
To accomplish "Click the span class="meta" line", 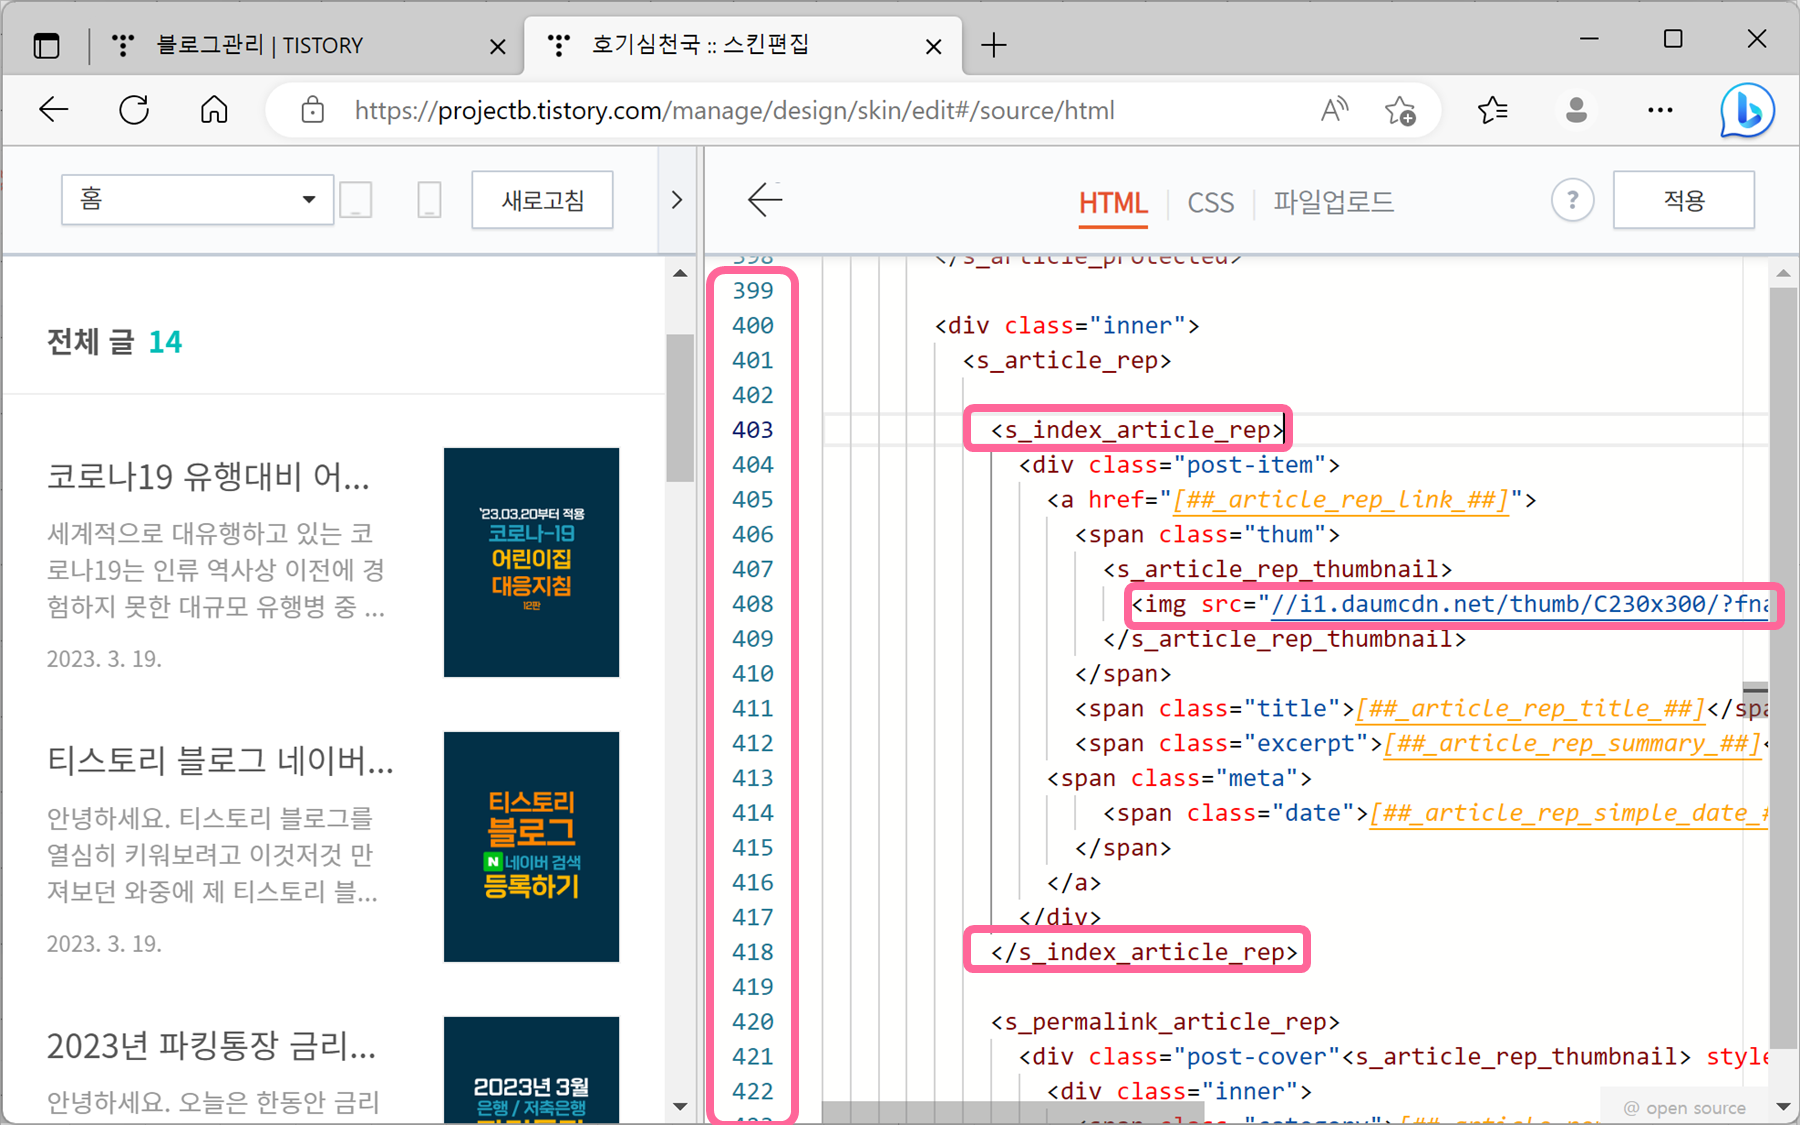I will point(1178,778).
